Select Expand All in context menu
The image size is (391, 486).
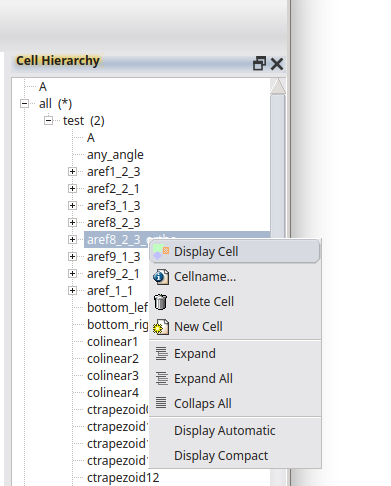pos(235,379)
